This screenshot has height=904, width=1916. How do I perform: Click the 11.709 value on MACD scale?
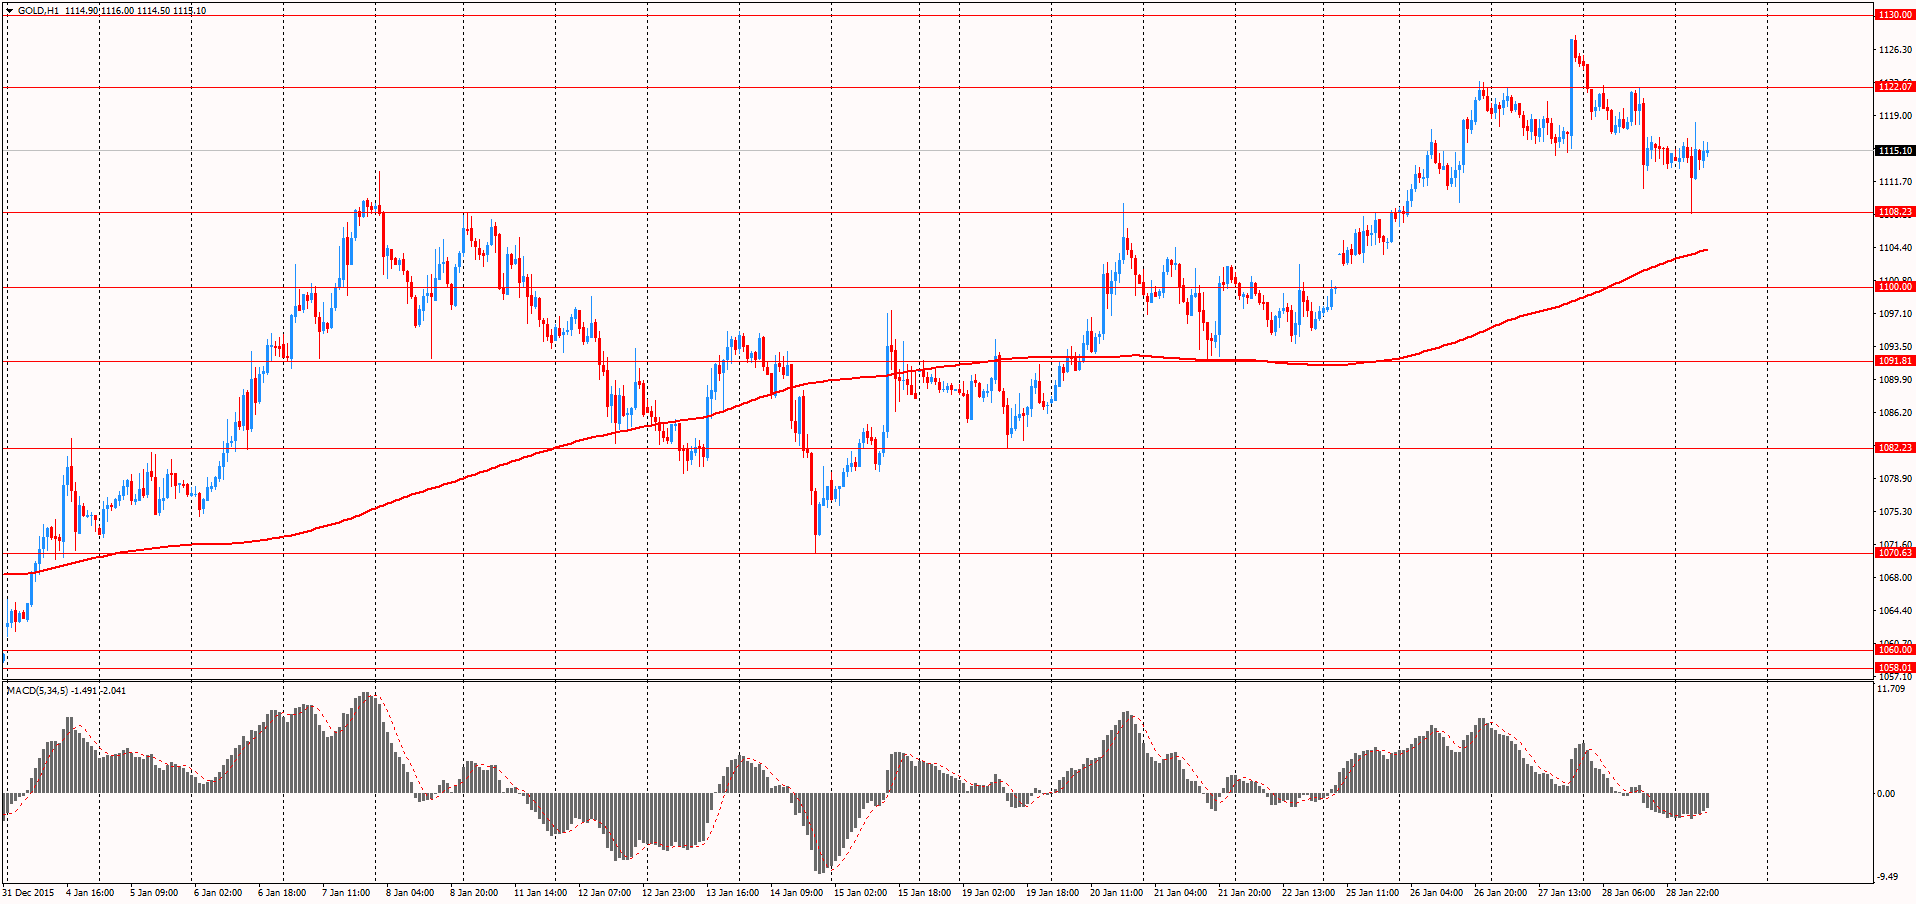[x=1891, y=689]
